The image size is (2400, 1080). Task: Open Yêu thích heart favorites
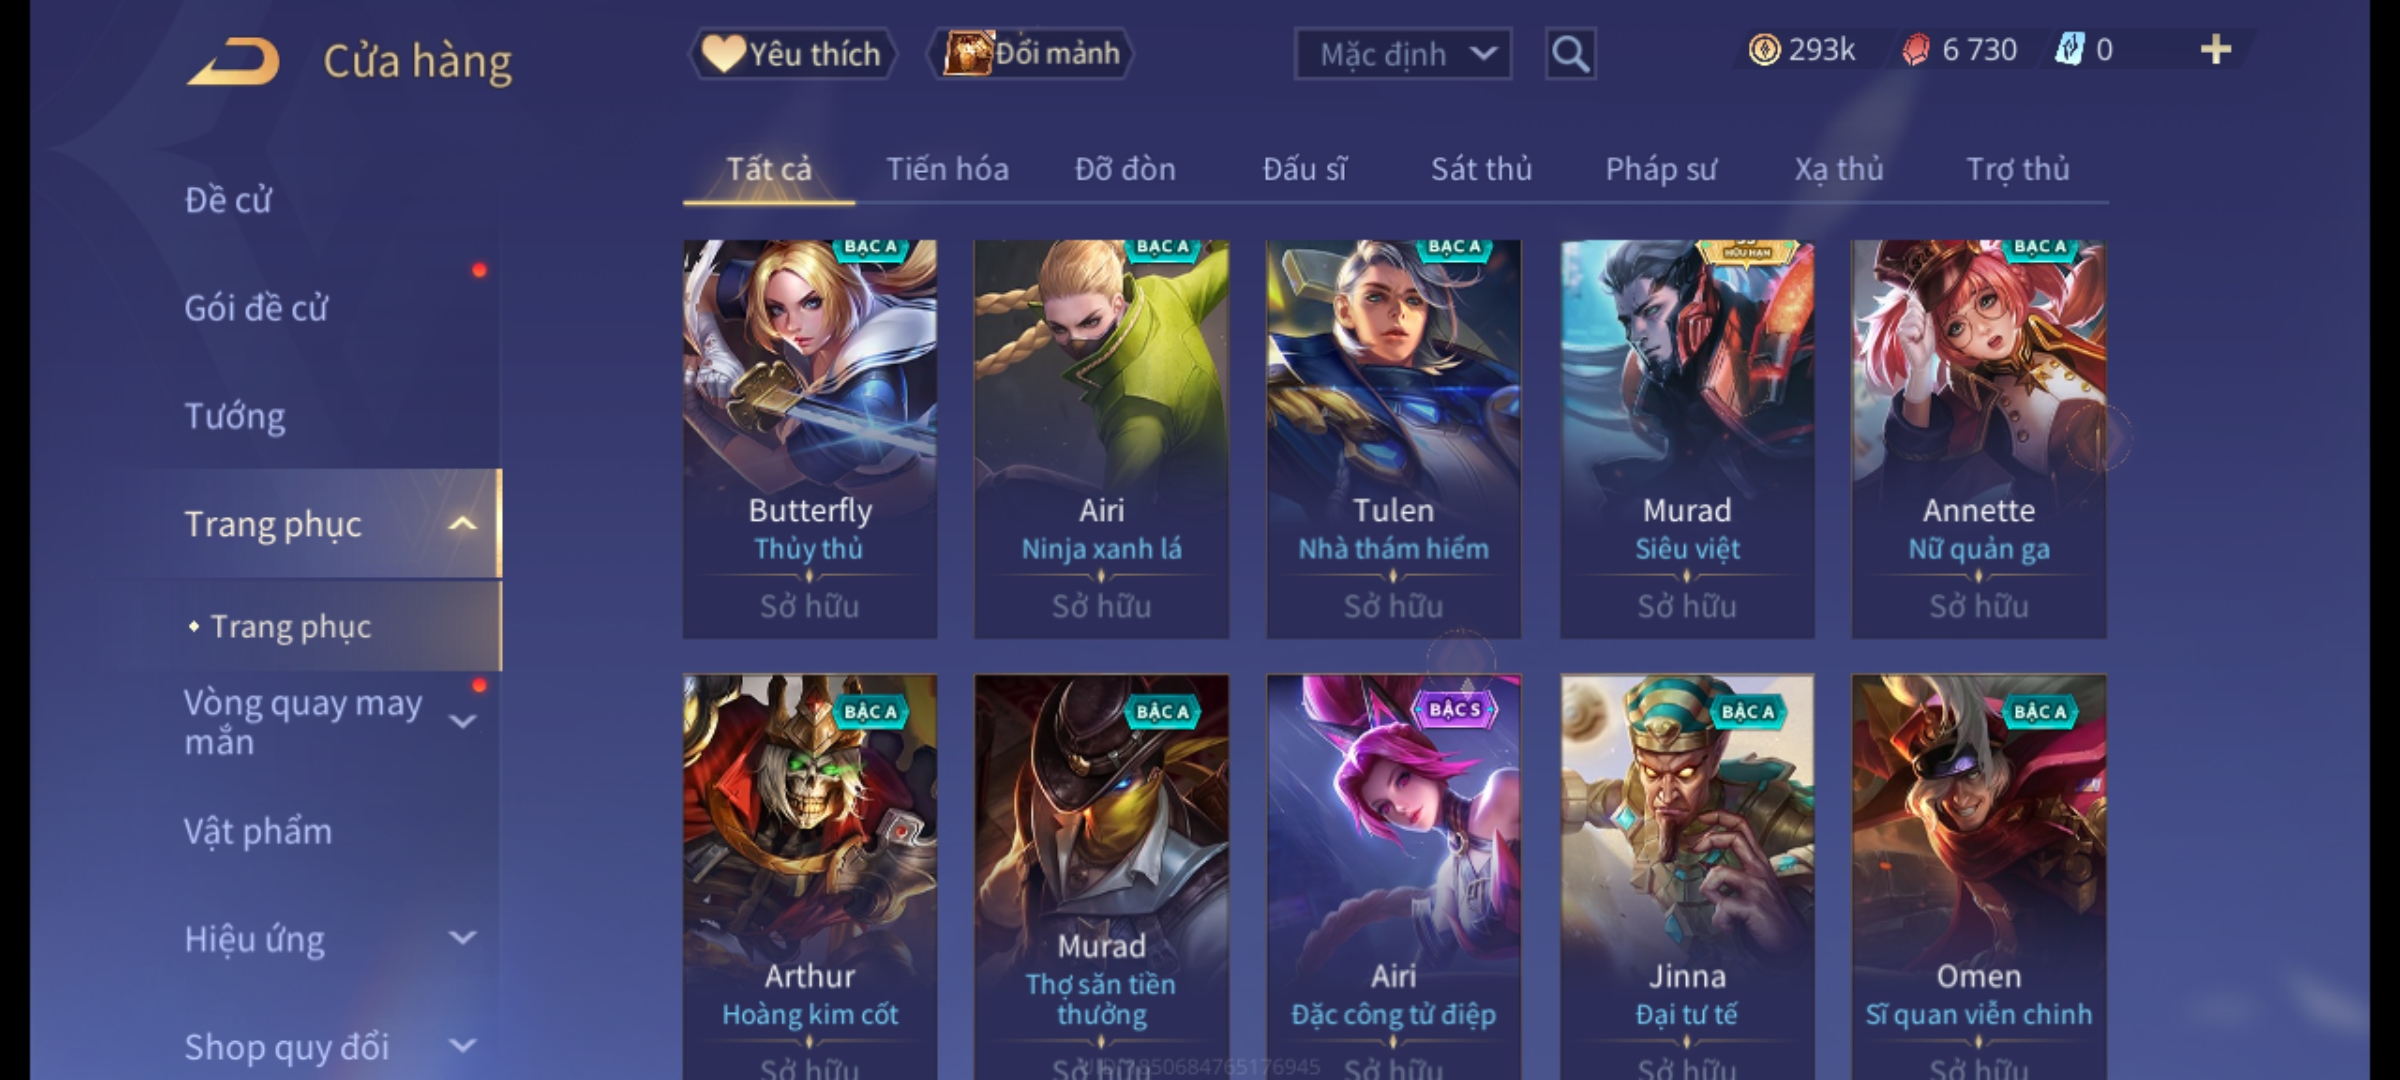coord(792,53)
